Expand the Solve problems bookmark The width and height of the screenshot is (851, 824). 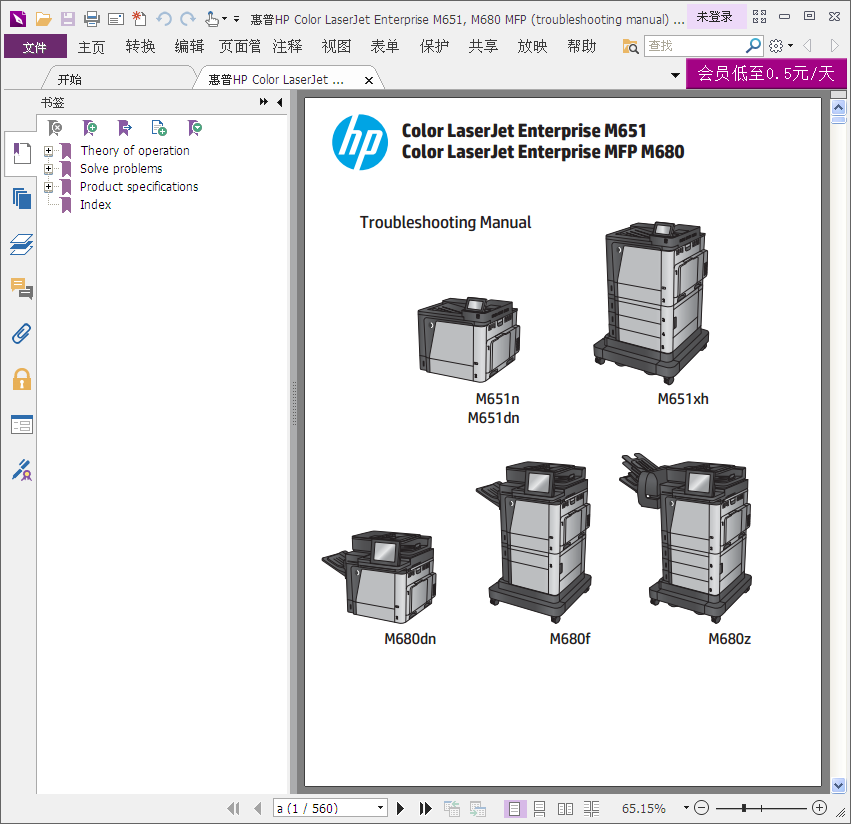click(48, 169)
